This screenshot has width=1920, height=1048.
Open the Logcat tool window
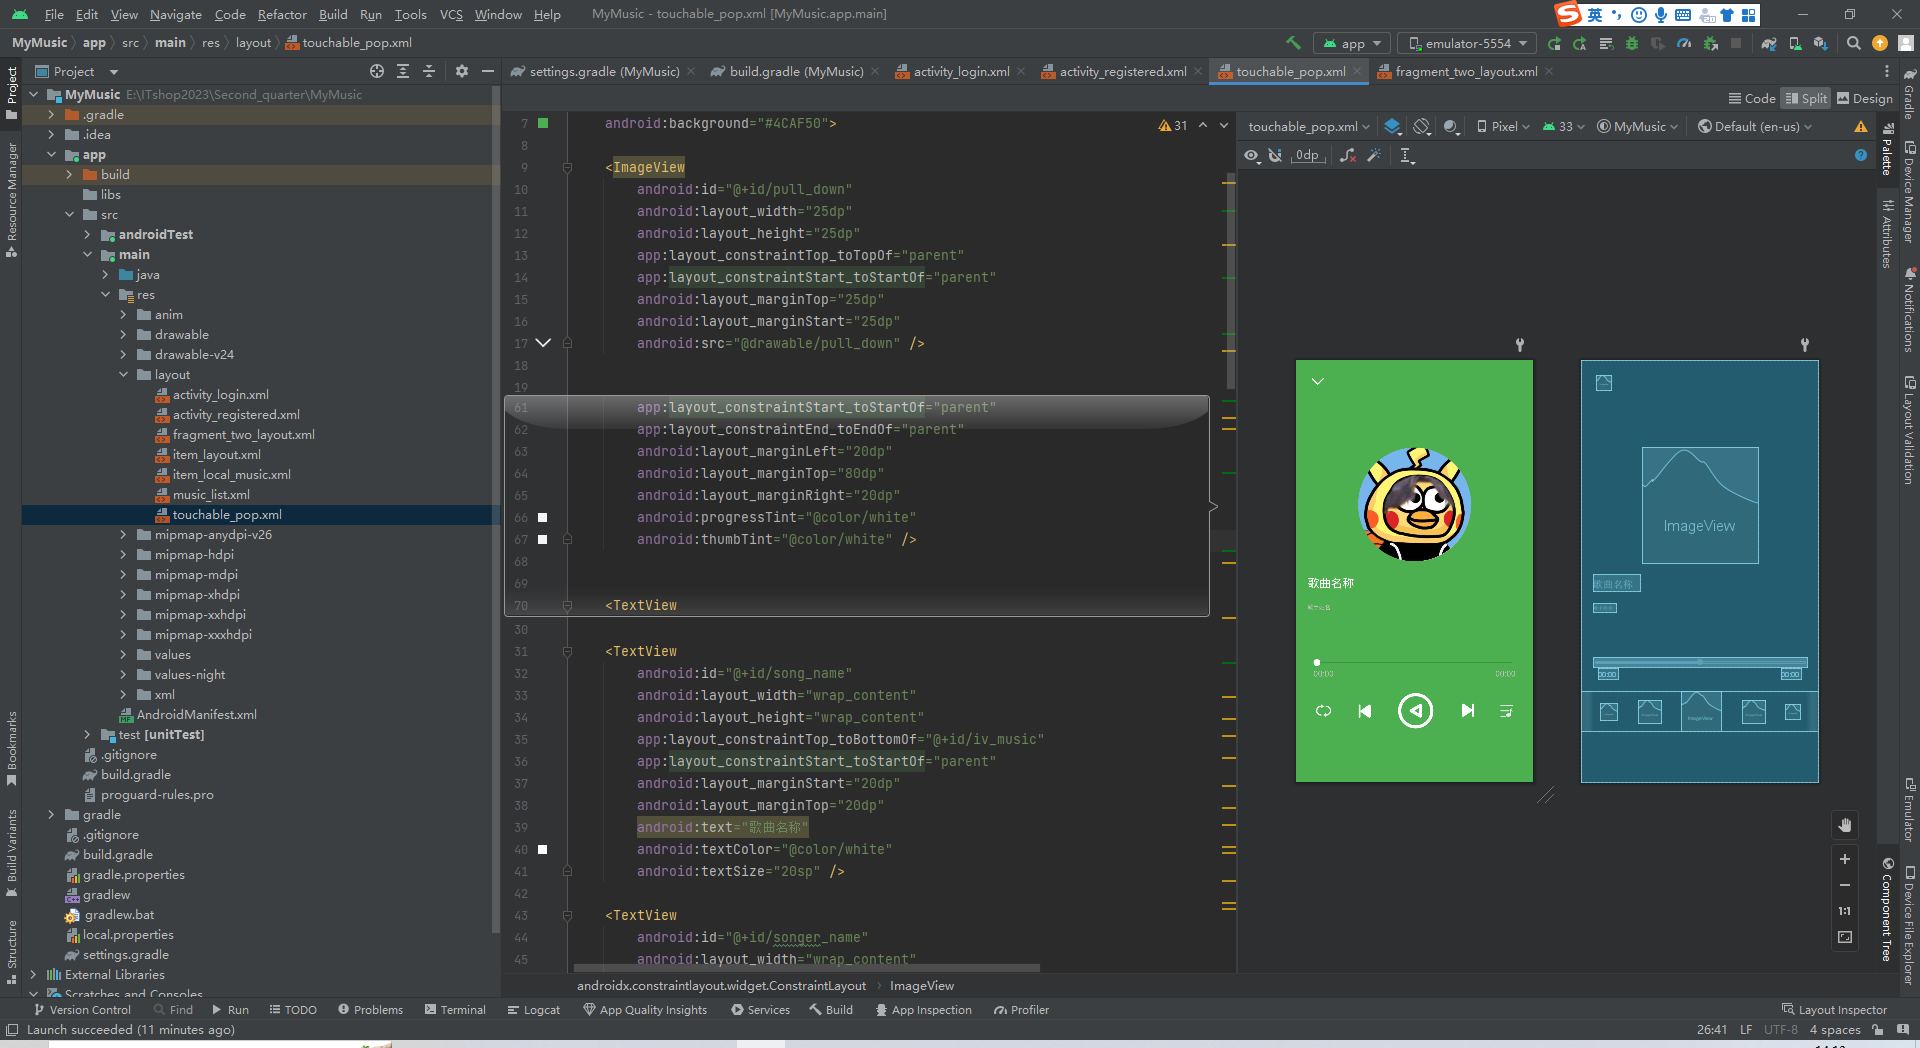coord(534,1010)
